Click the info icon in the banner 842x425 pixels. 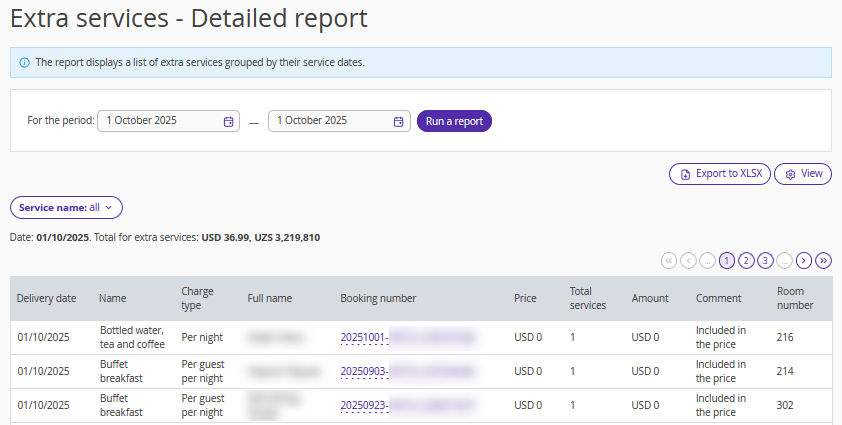[x=24, y=62]
